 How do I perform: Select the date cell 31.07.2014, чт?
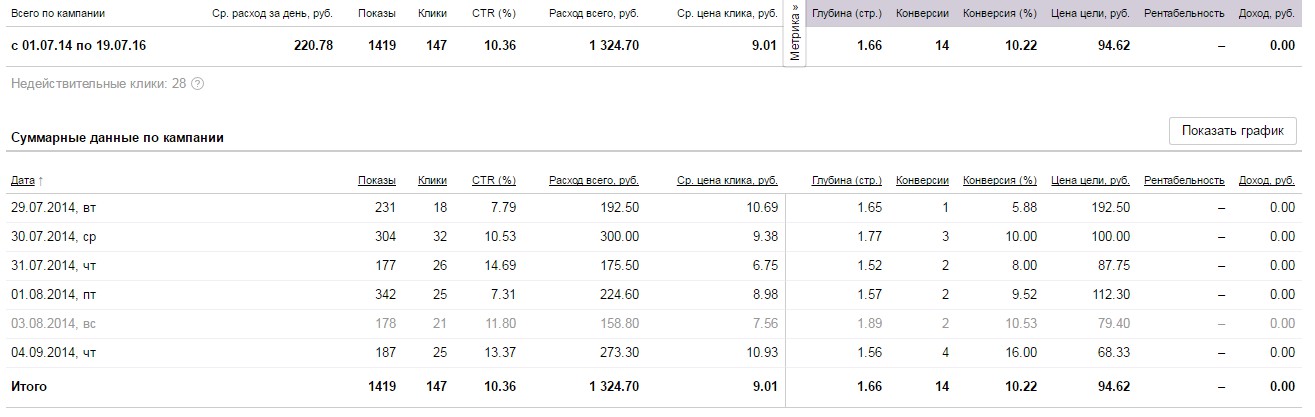[53, 266]
